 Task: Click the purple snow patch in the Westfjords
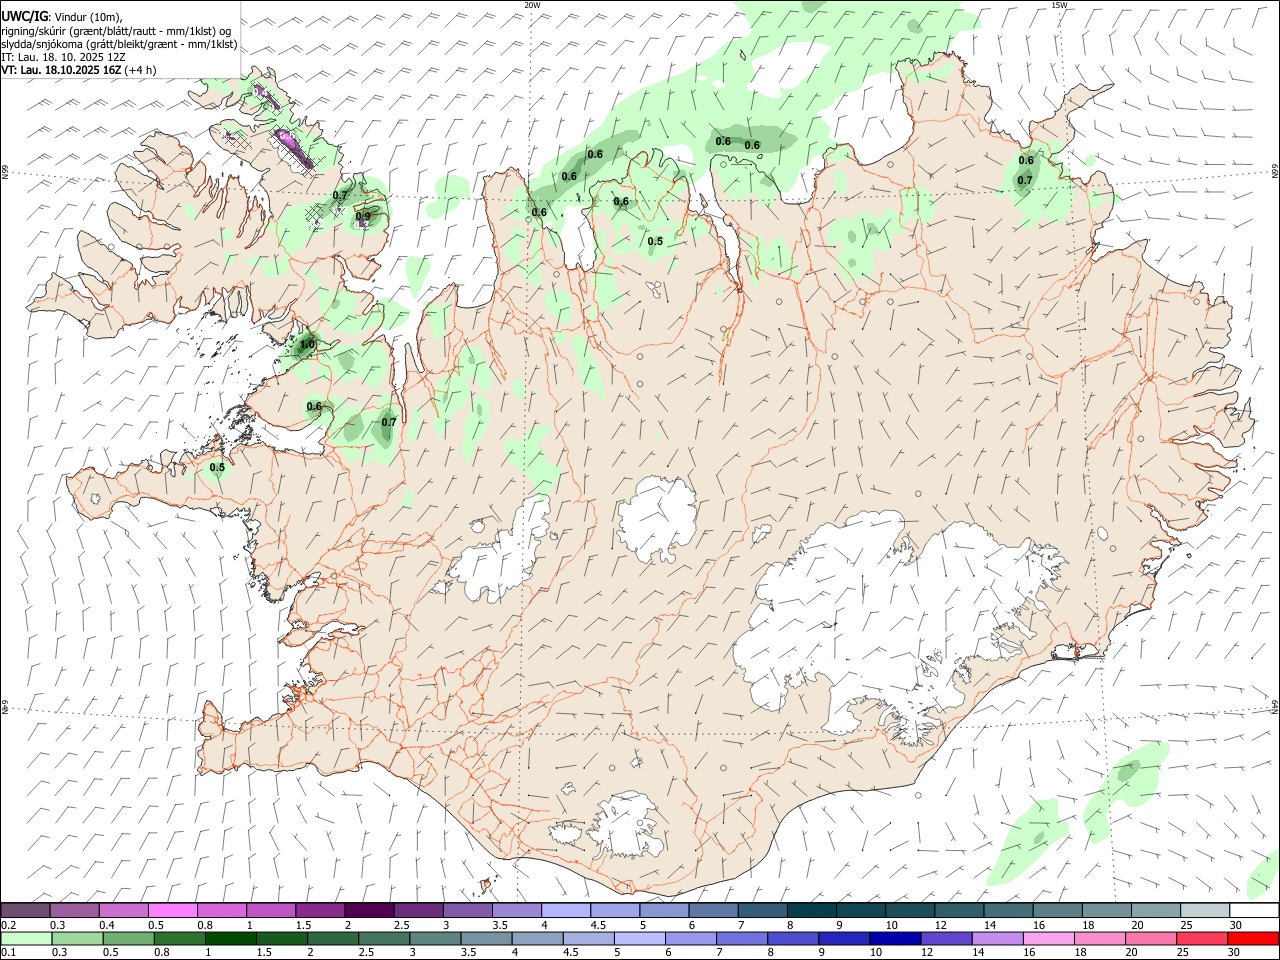coord(296,148)
